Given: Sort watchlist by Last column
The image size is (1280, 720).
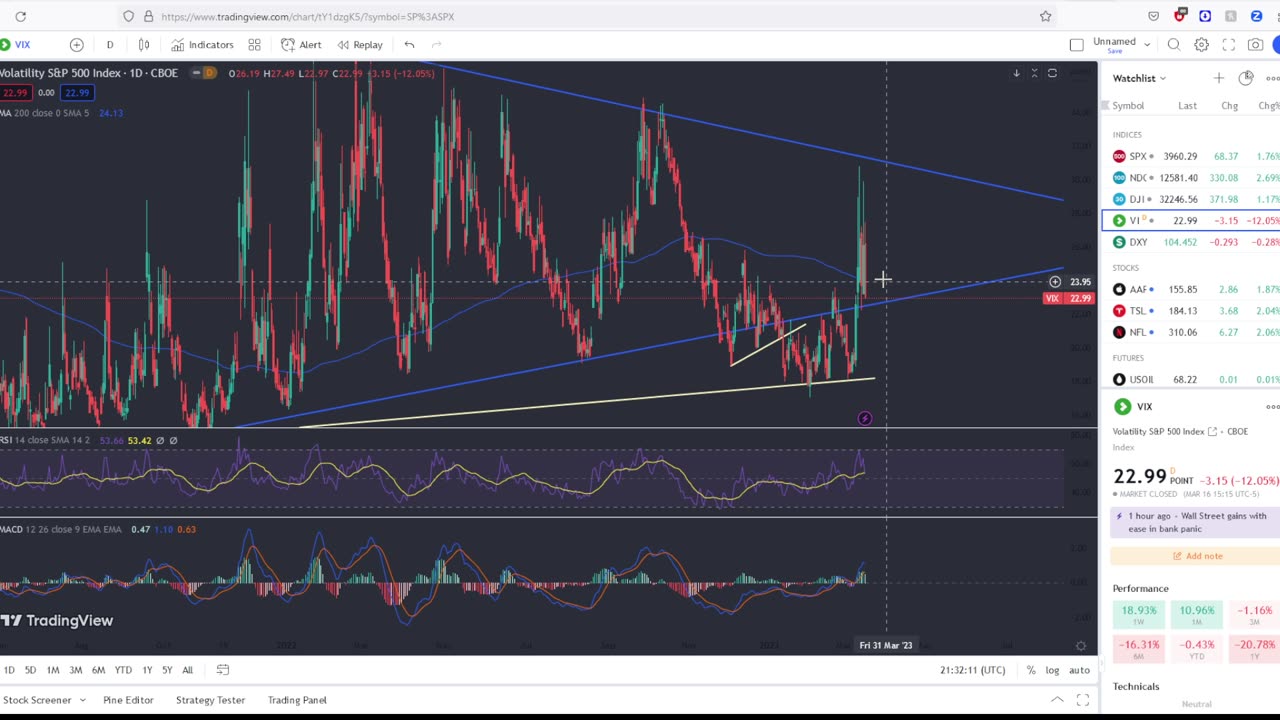Looking at the screenshot, I should [1187, 106].
